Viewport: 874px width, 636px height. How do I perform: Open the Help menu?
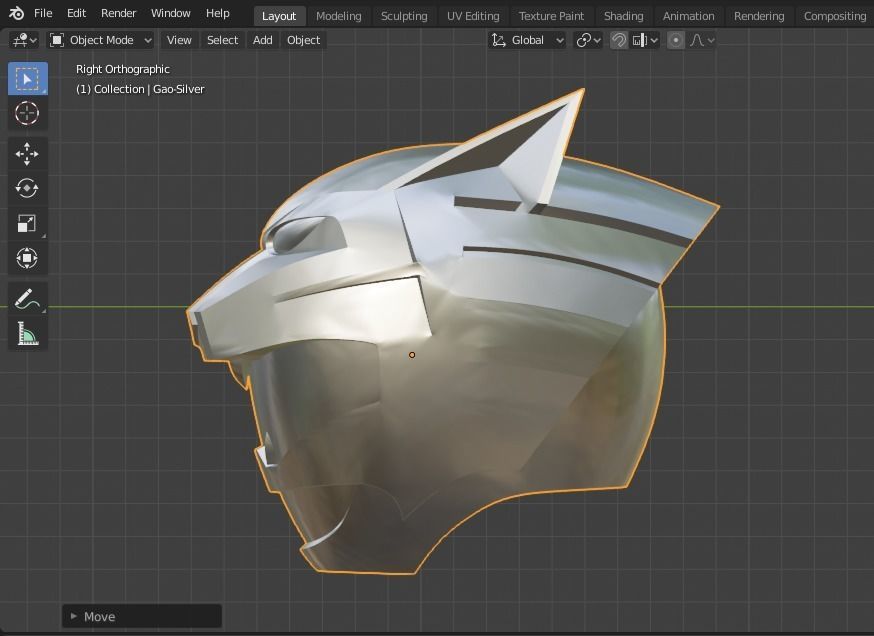click(217, 13)
